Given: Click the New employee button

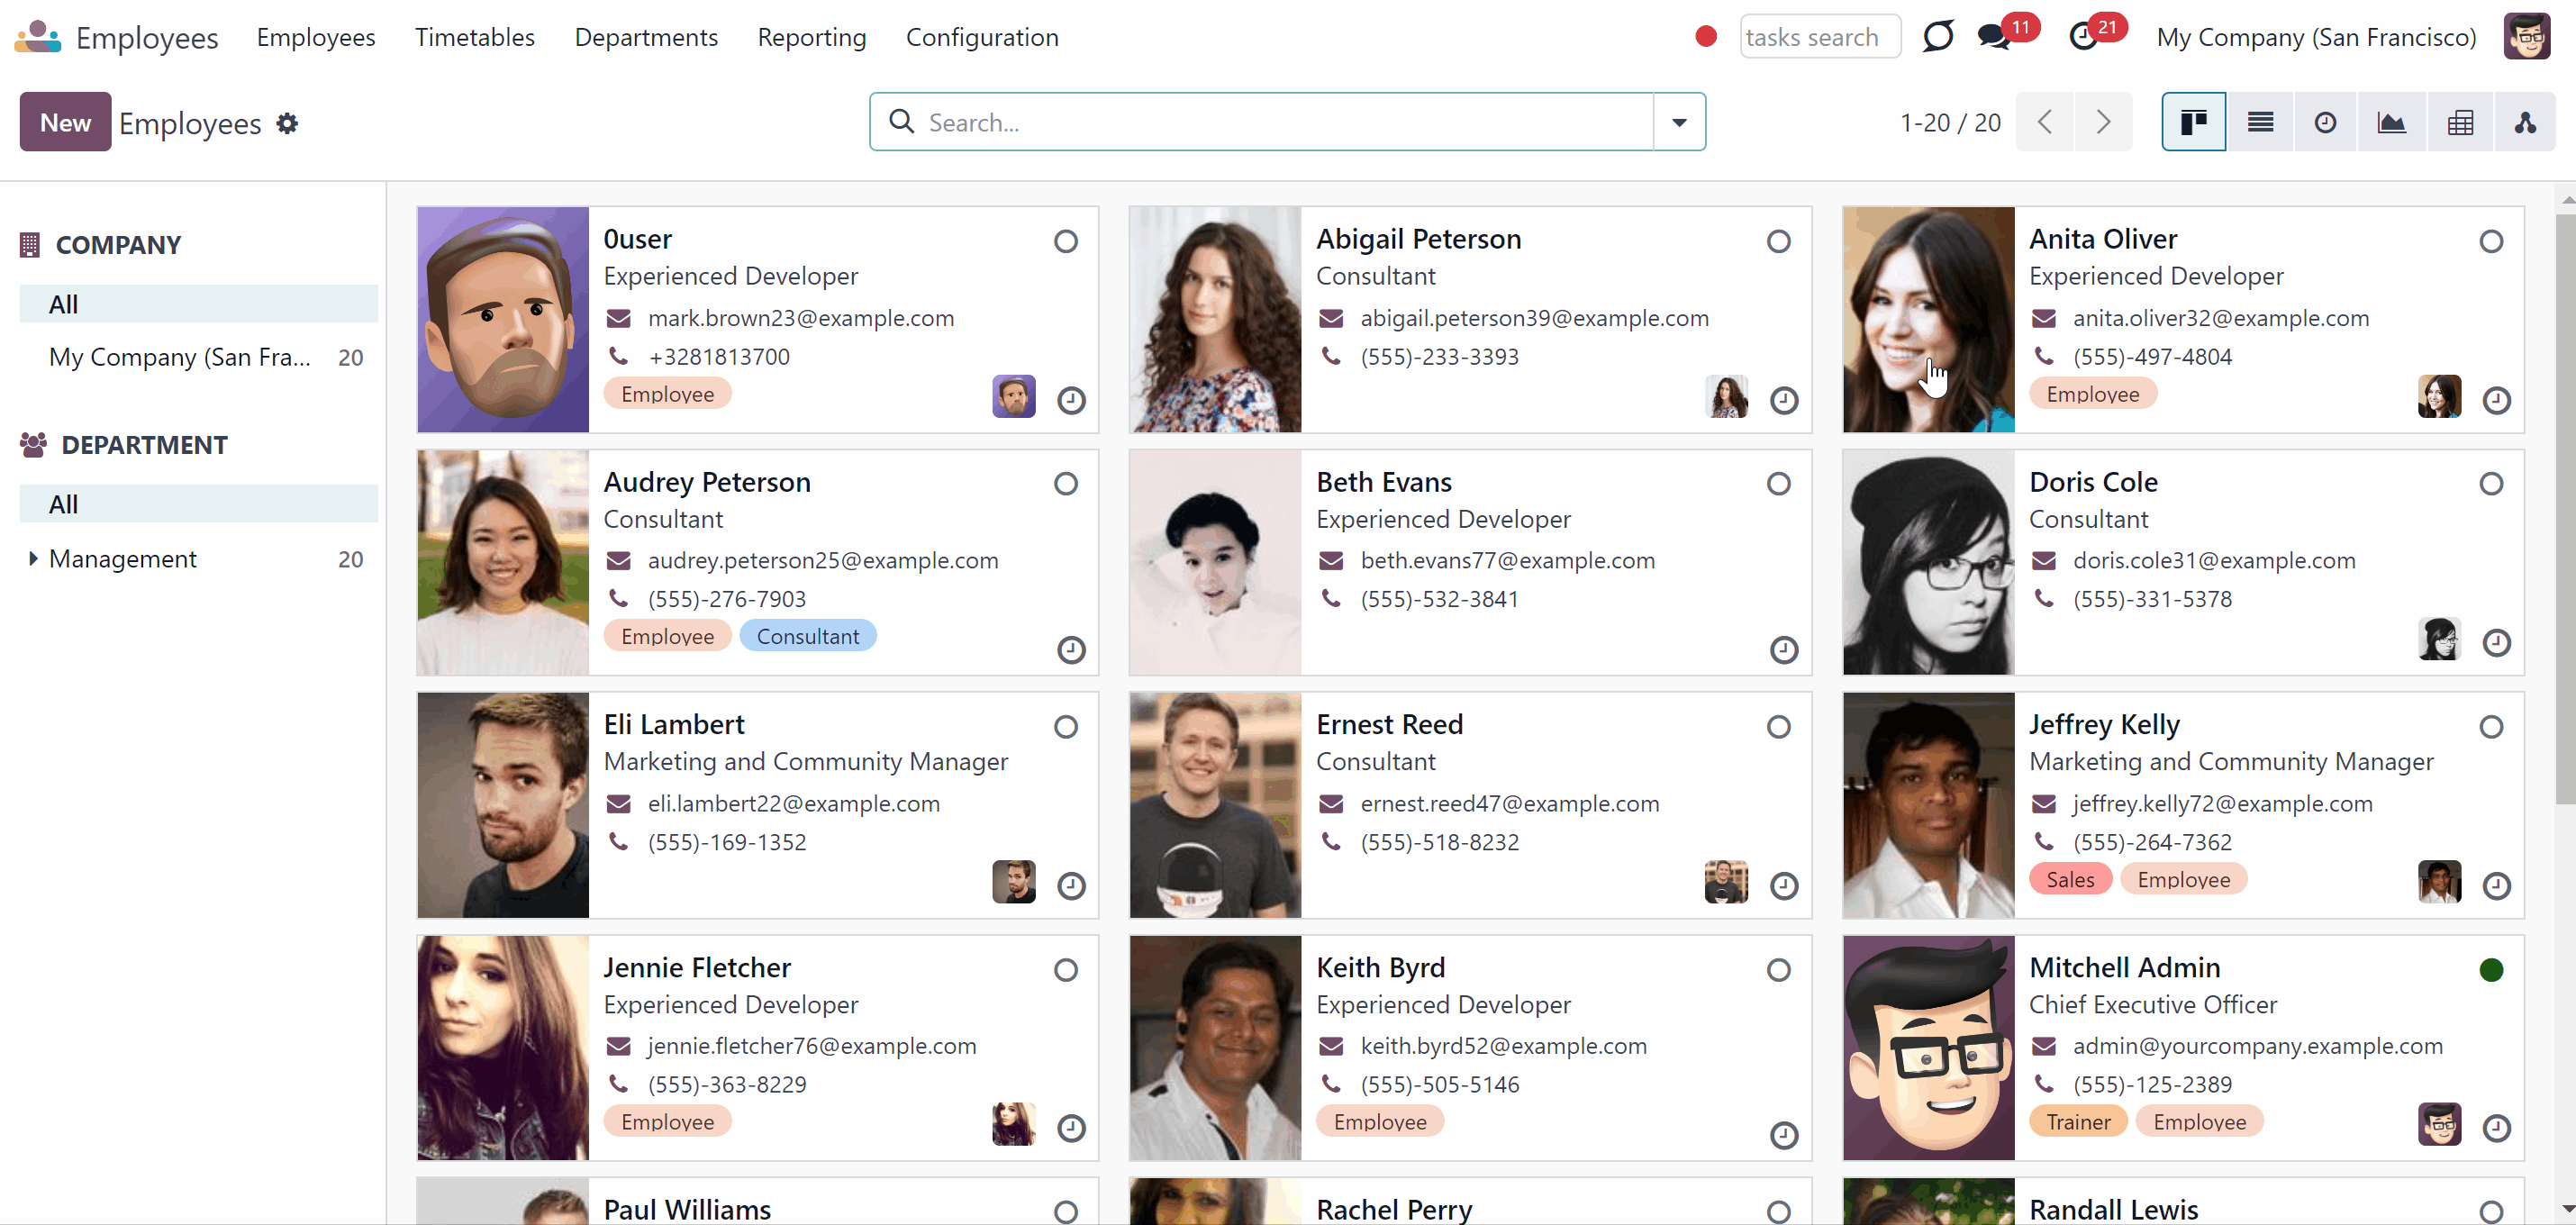Looking at the screenshot, I should pyautogui.click(x=66, y=122).
